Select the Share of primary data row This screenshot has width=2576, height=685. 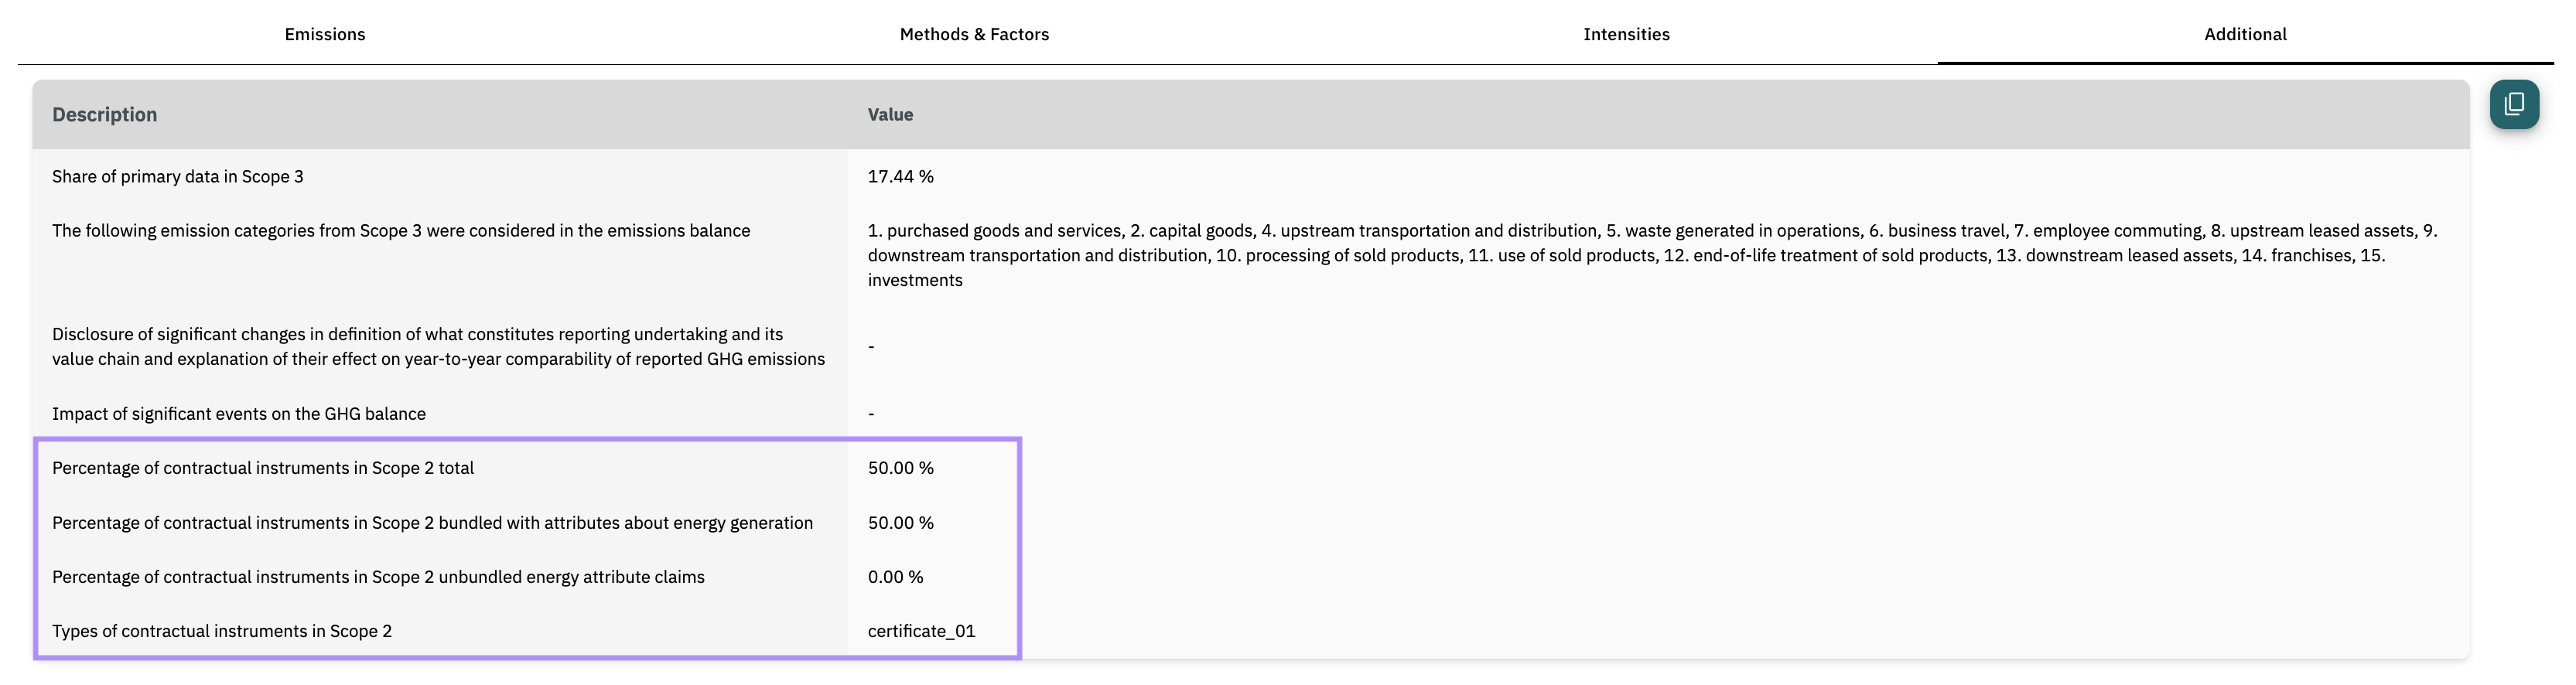(x=1251, y=176)
